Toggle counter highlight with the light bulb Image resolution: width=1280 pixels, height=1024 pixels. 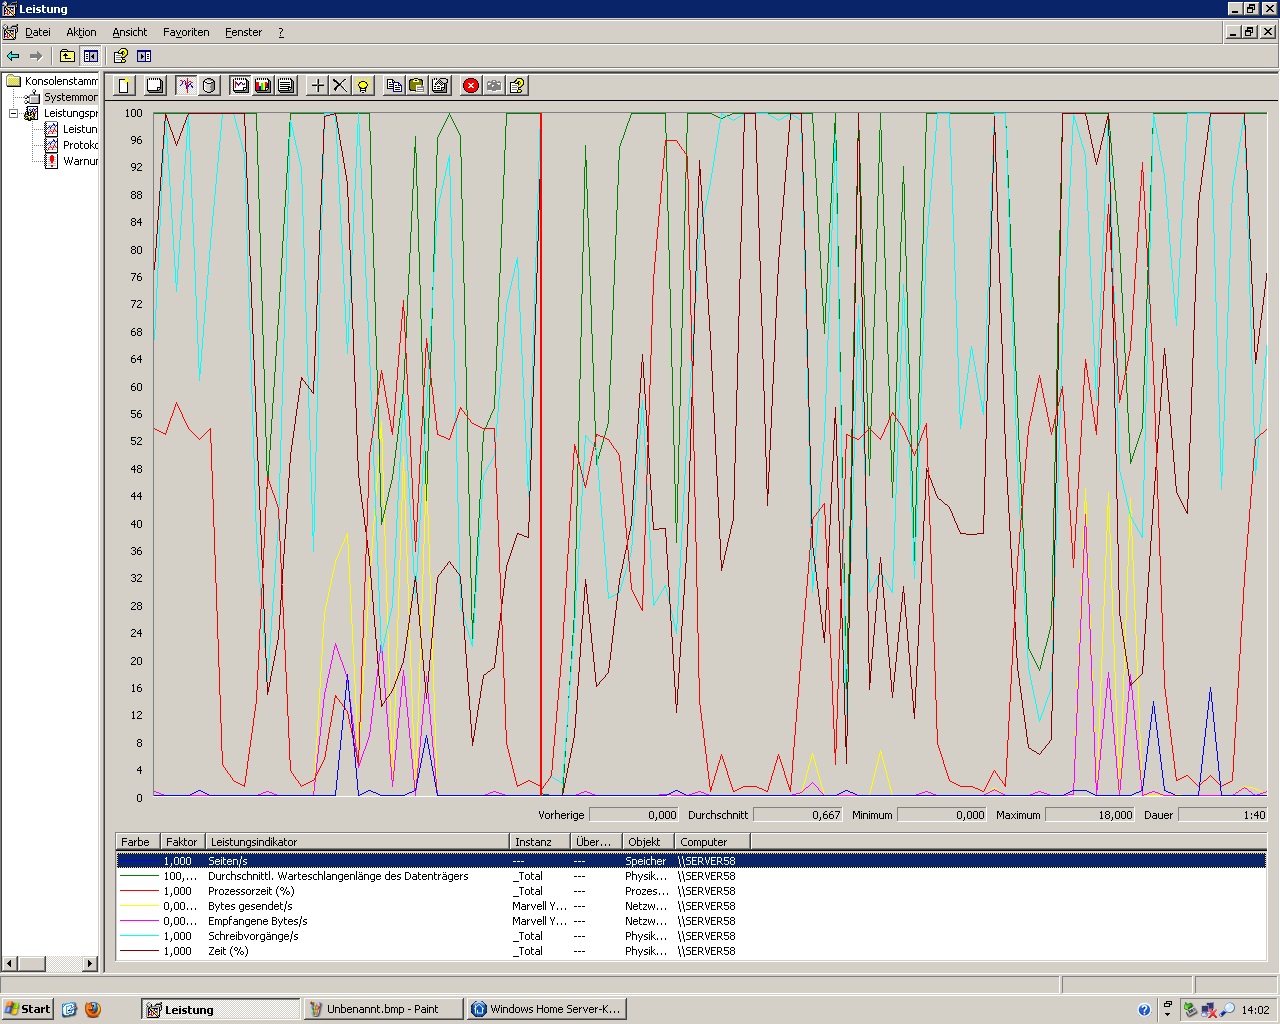click(363, 85)
